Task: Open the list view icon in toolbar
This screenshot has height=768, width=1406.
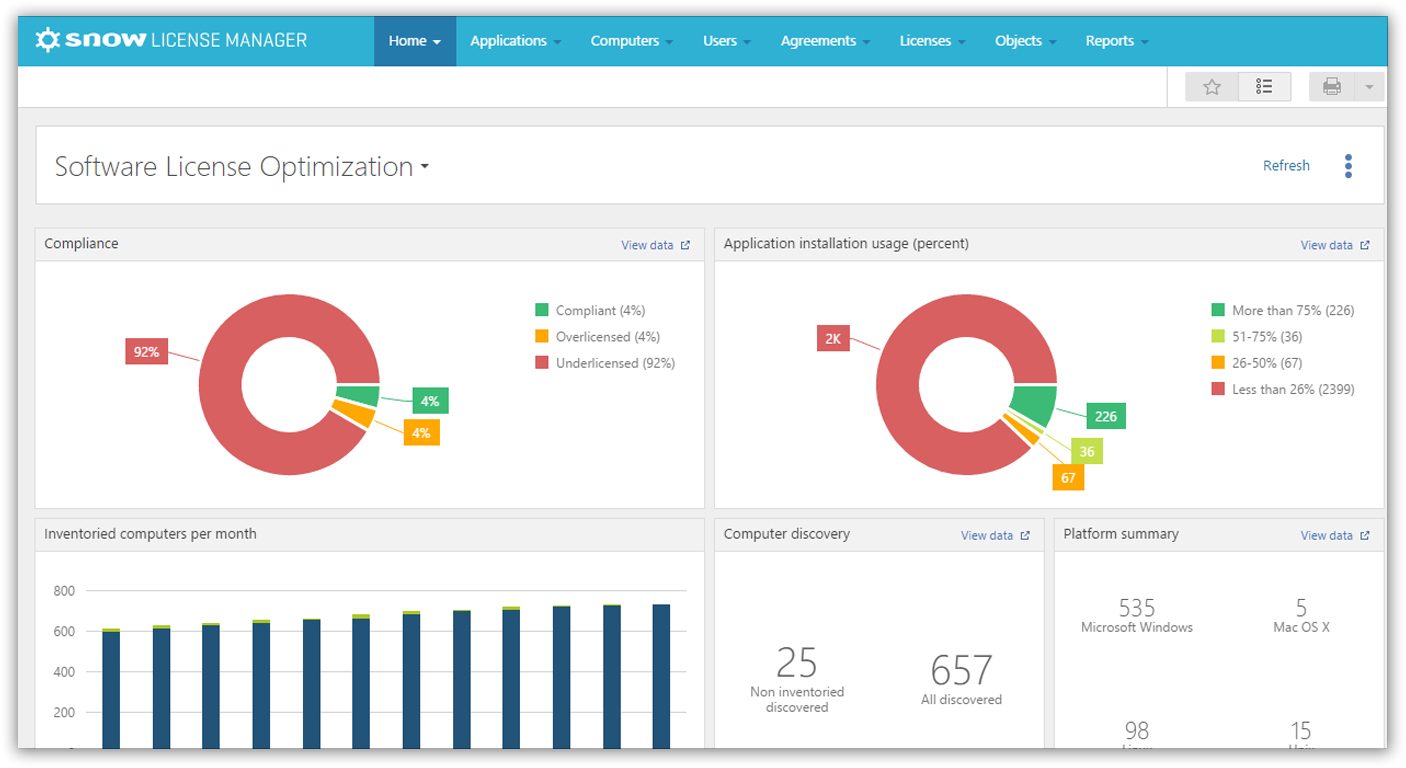Action: [x=1264, y=87]
